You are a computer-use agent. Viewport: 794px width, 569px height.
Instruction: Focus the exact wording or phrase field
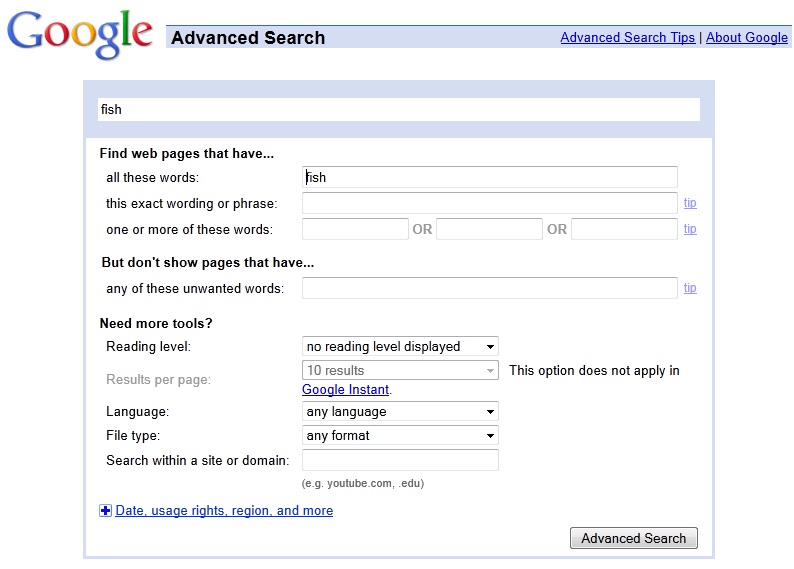coord(490,203)
